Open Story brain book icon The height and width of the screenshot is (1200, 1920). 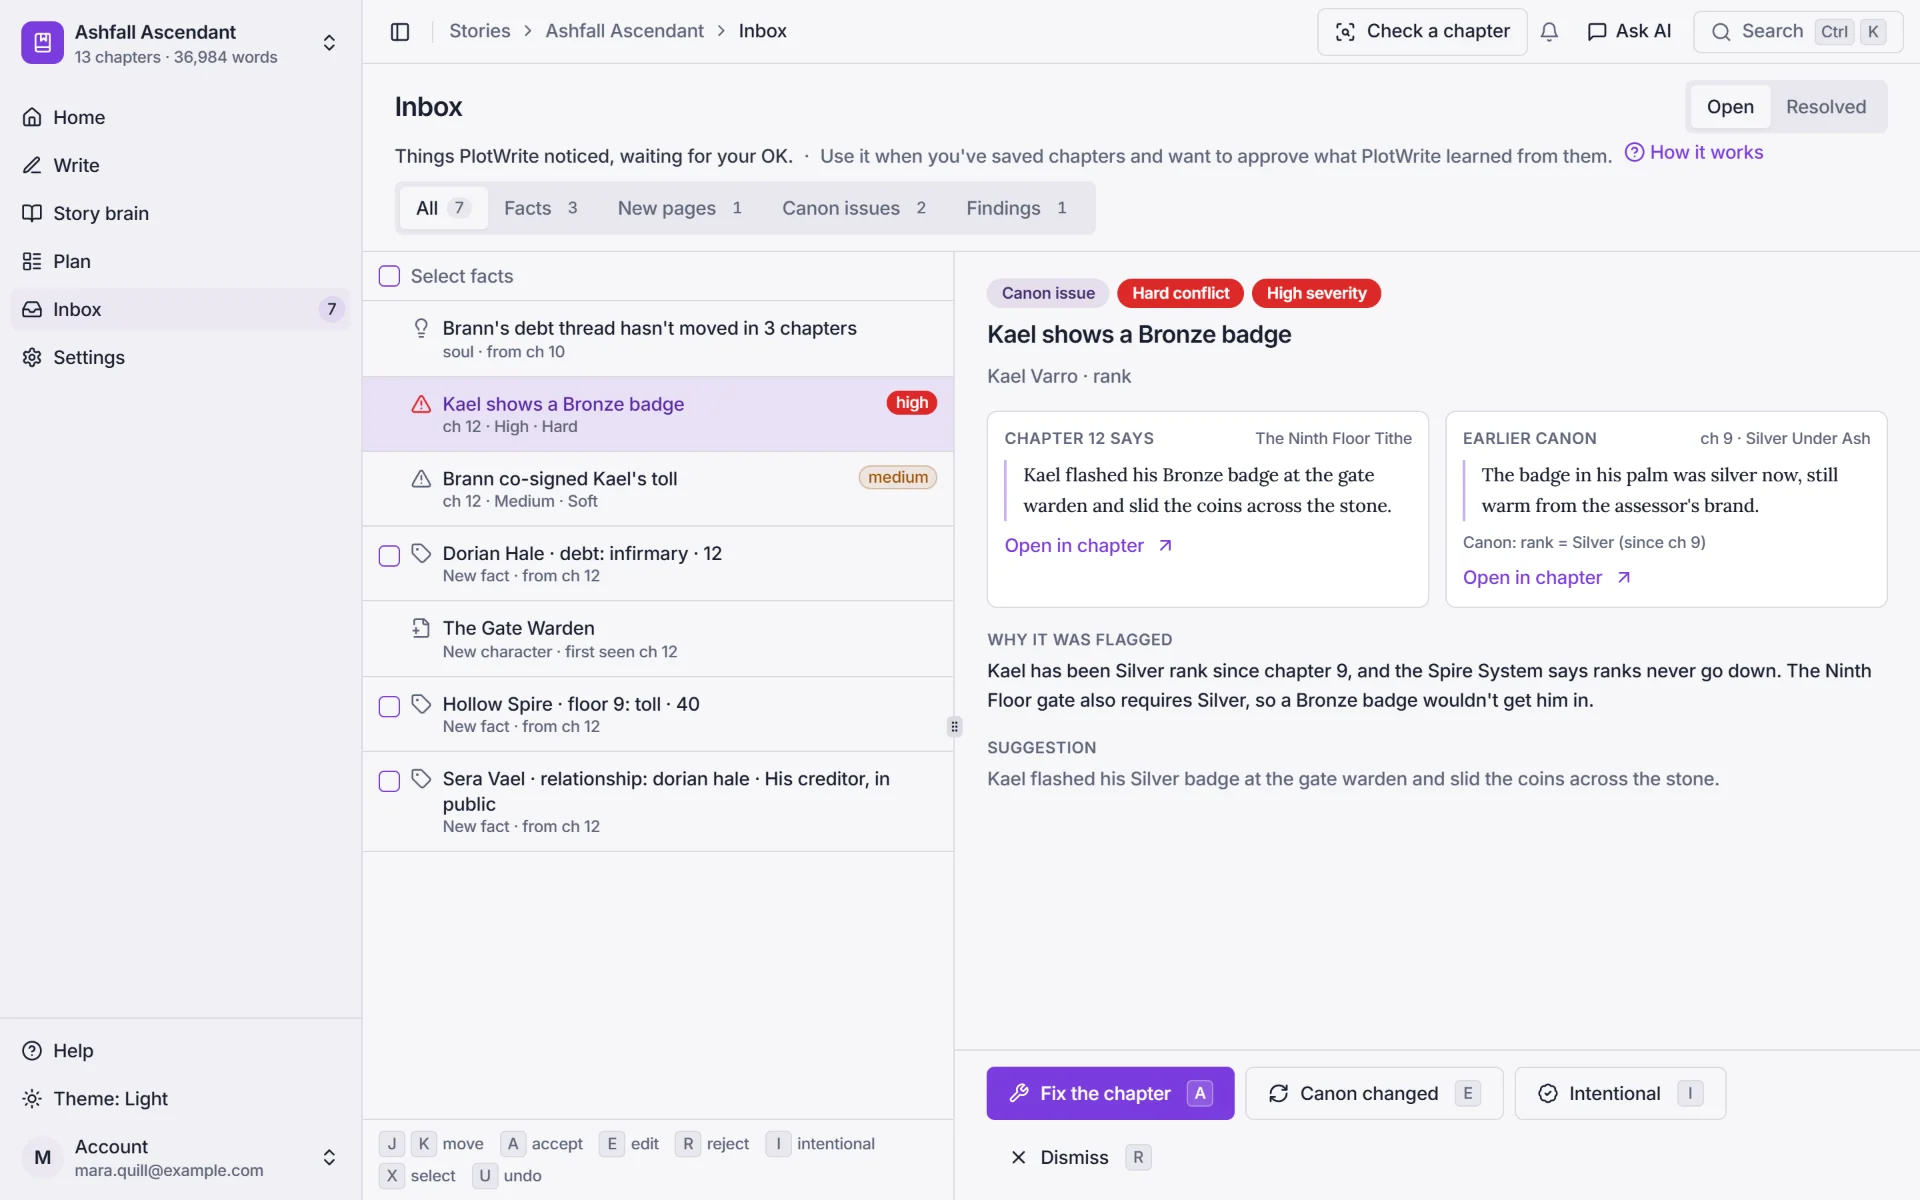(32, 213)
